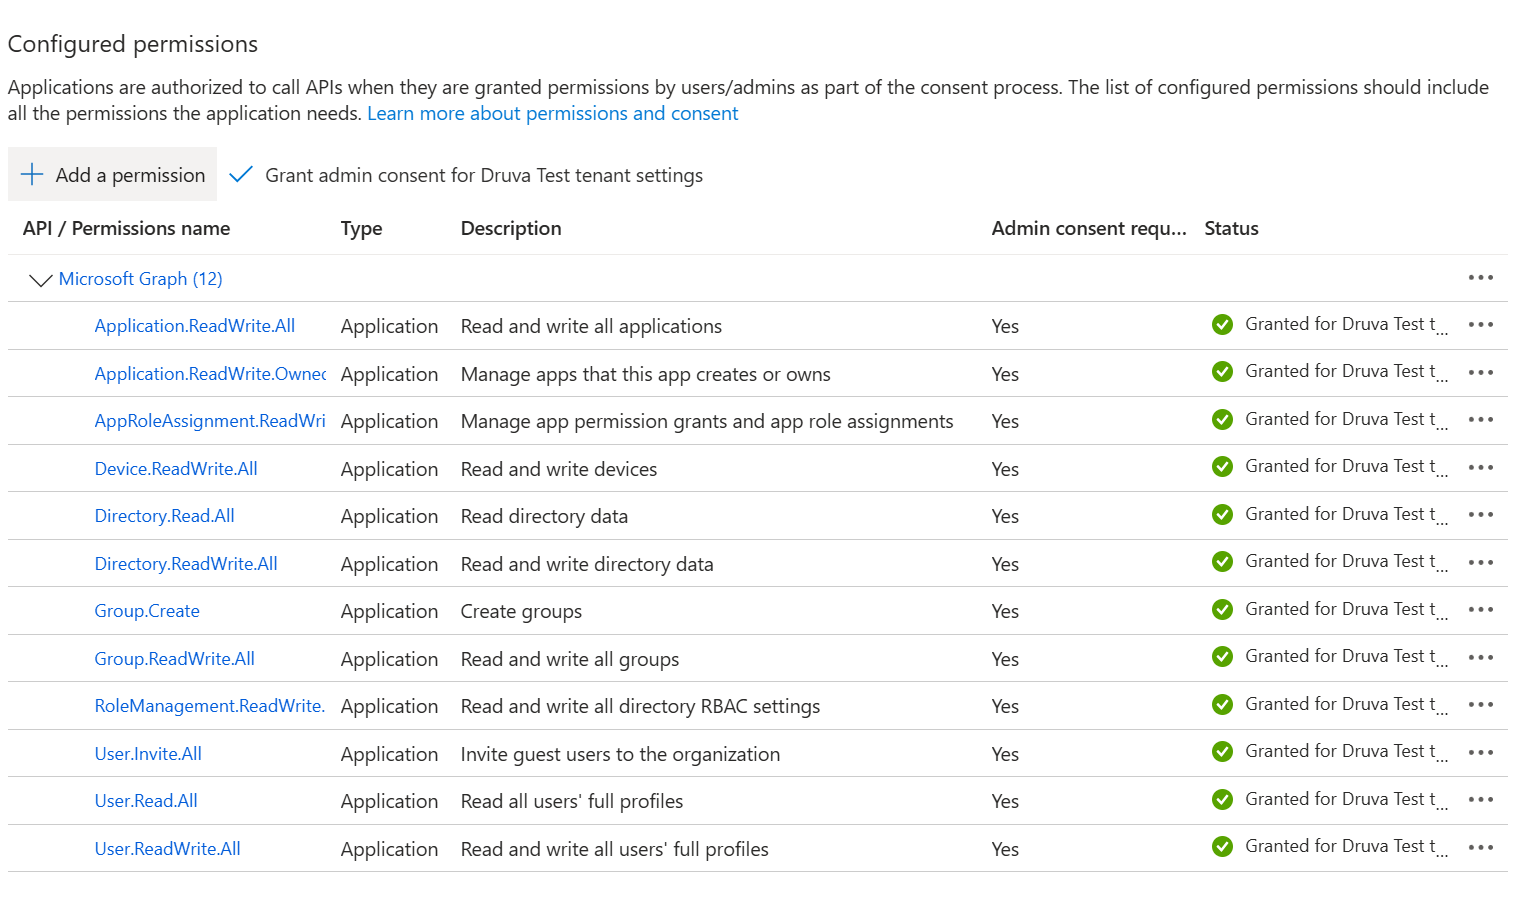This screenshot has height=900, width=1525.
Task: Click the plus icon on Add a permission
Action: click(32, 174)
